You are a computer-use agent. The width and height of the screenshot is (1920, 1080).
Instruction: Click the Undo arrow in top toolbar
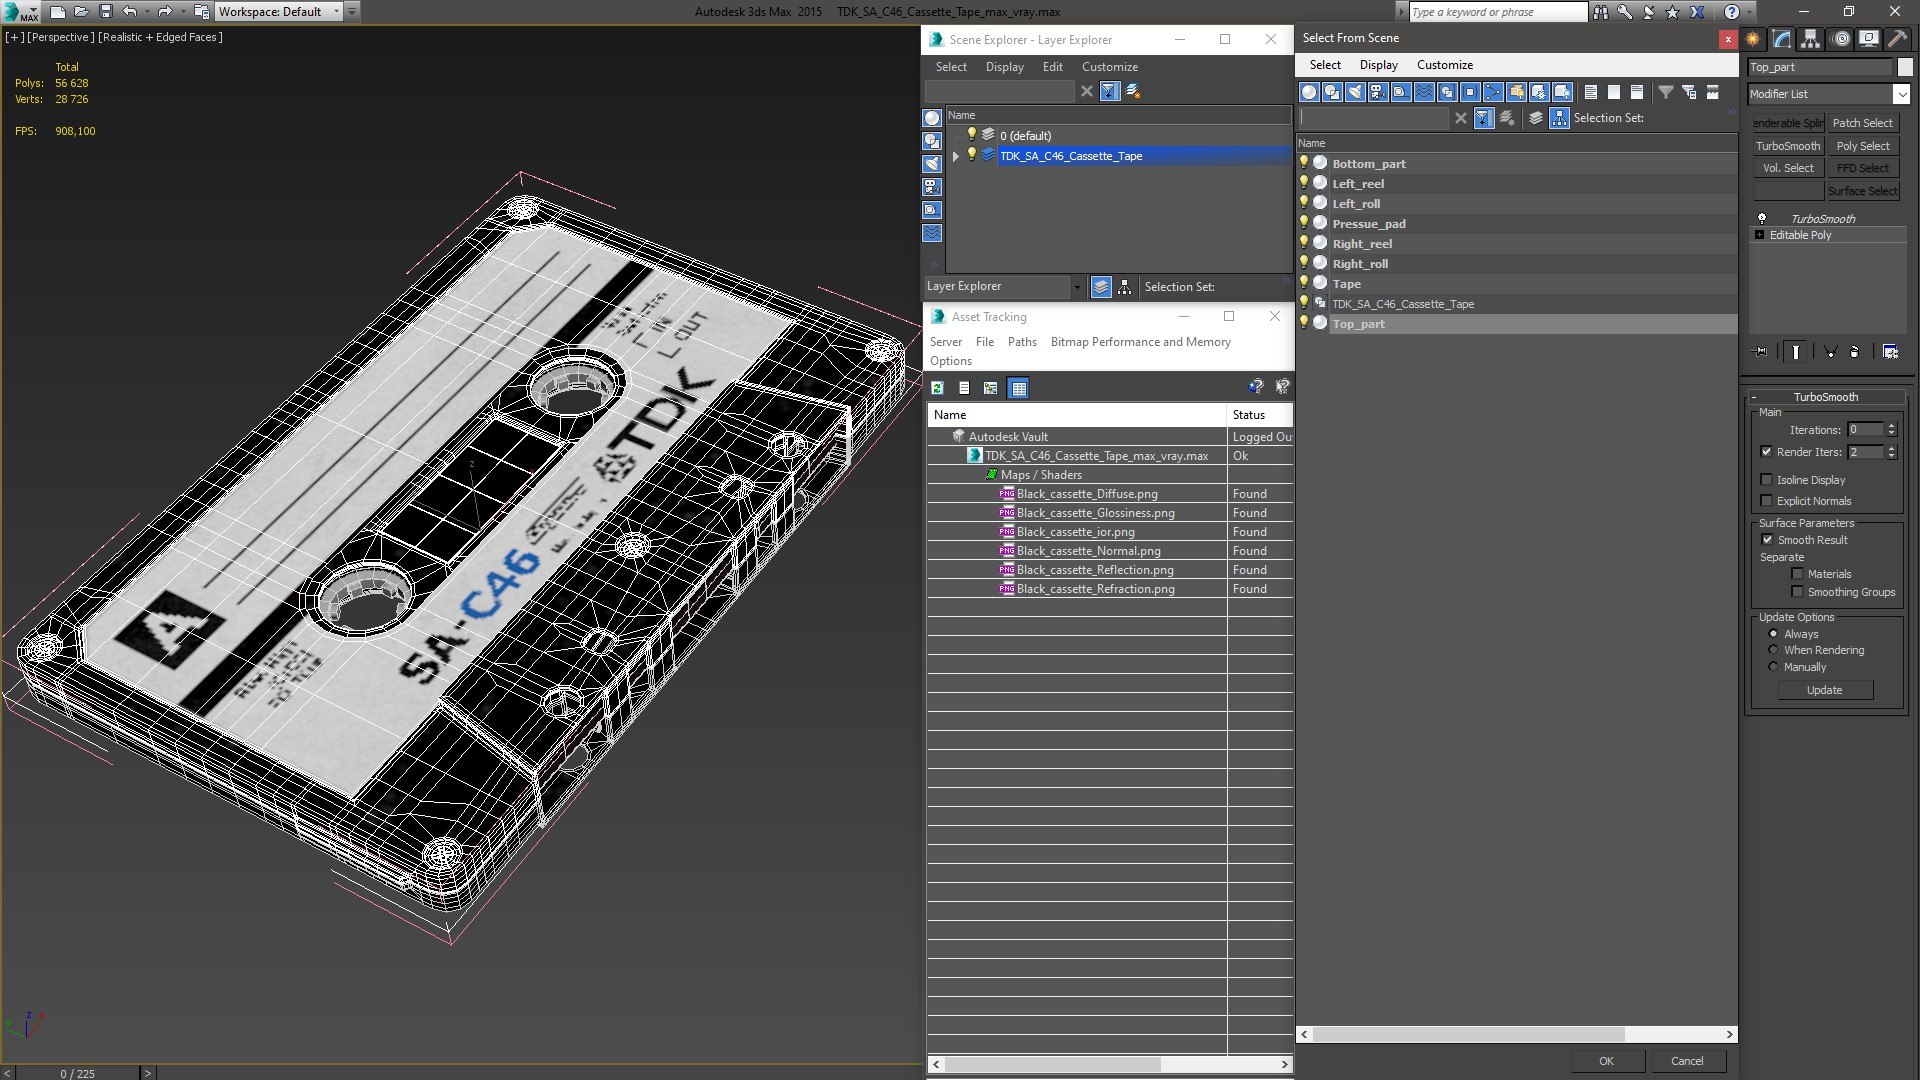[x=129, y=11]
